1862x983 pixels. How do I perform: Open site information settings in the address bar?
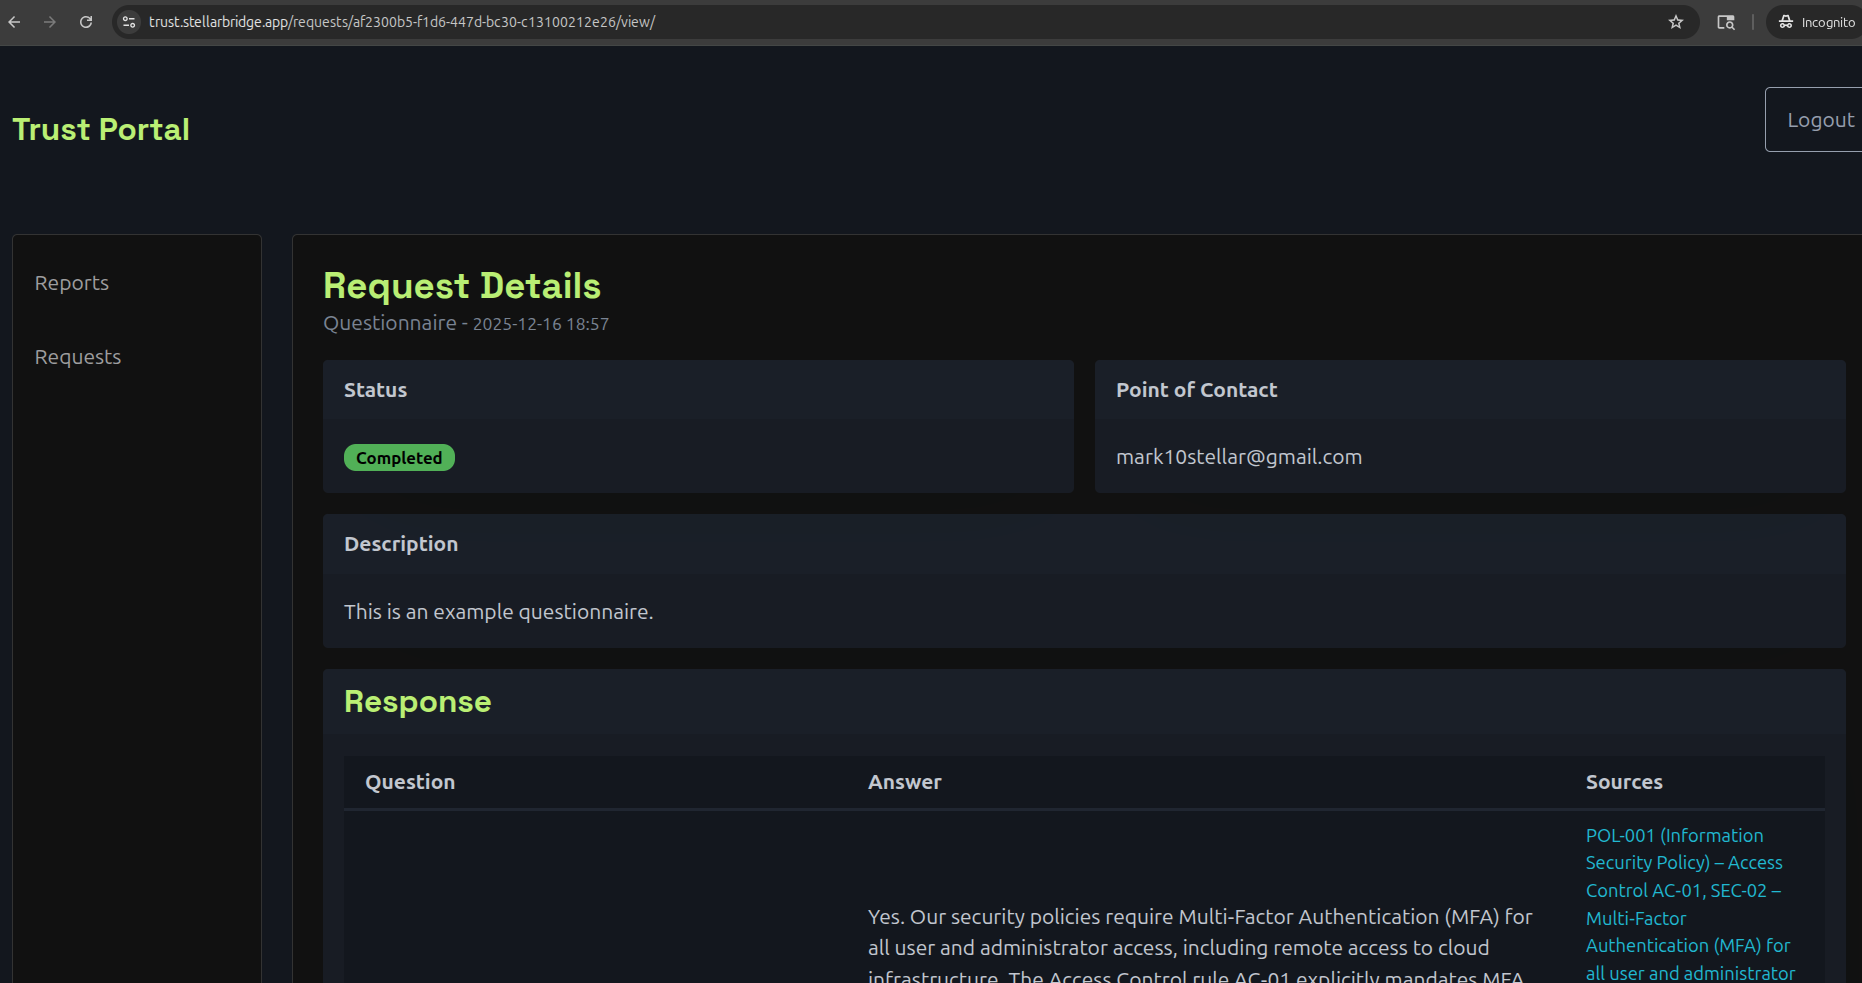(x=128, y=21)
